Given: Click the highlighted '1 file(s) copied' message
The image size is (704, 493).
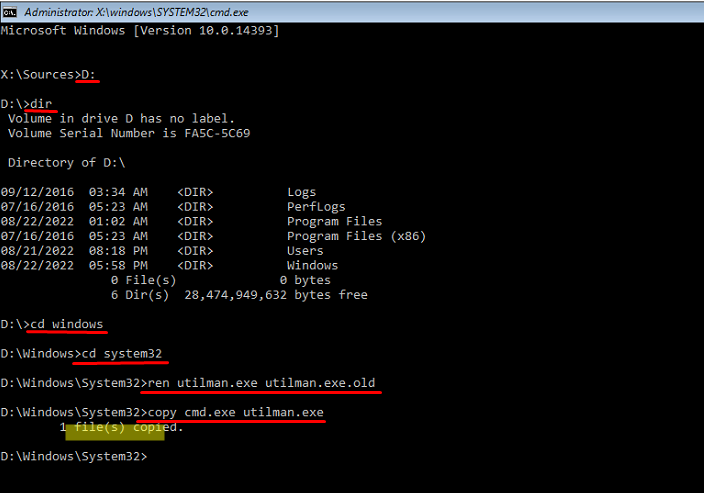Looking at the screenshot, I should (x=121, y=428).
